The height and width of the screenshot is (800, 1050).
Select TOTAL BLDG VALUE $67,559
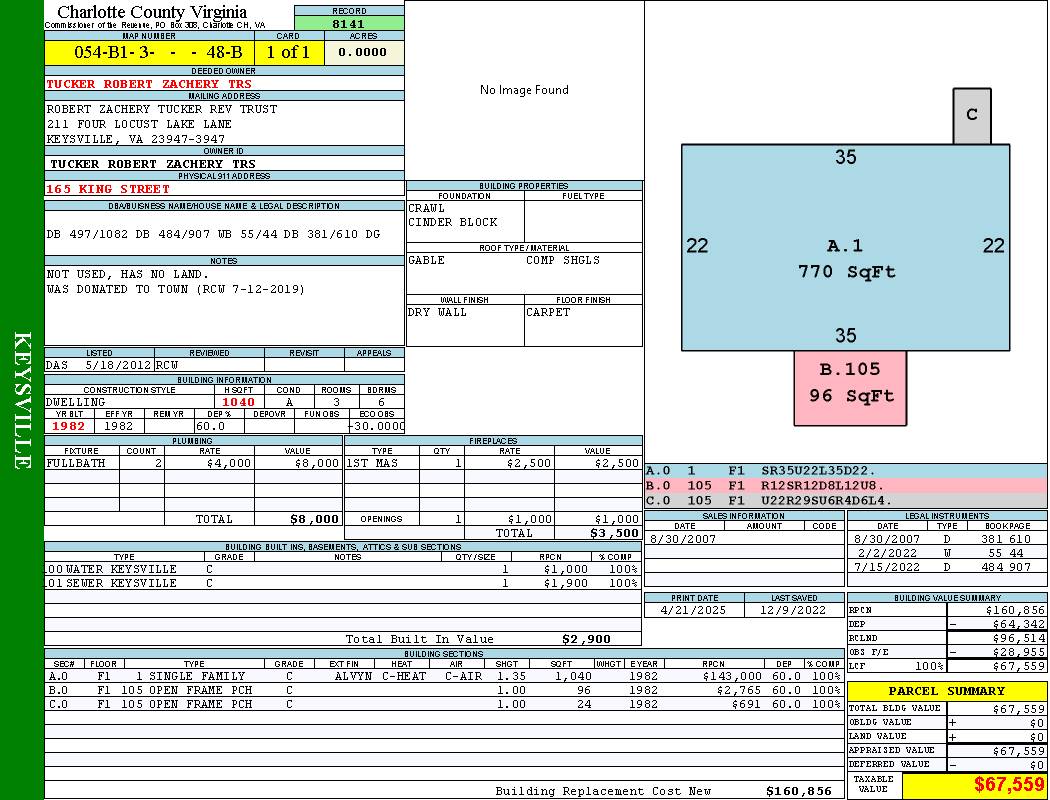(x=1019, y=709)
